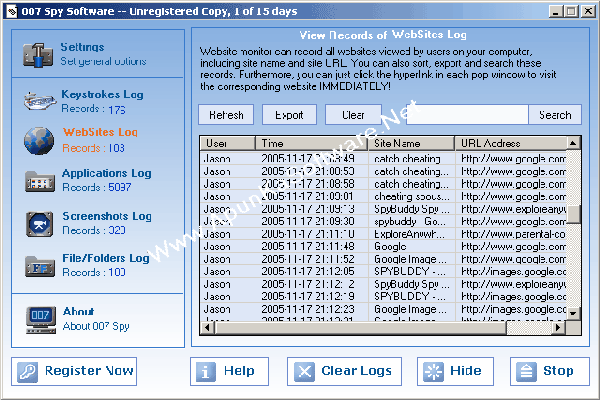The image size is (600, 400).
Task: Click the icon on the Stop button
Action: click(526, 372)
